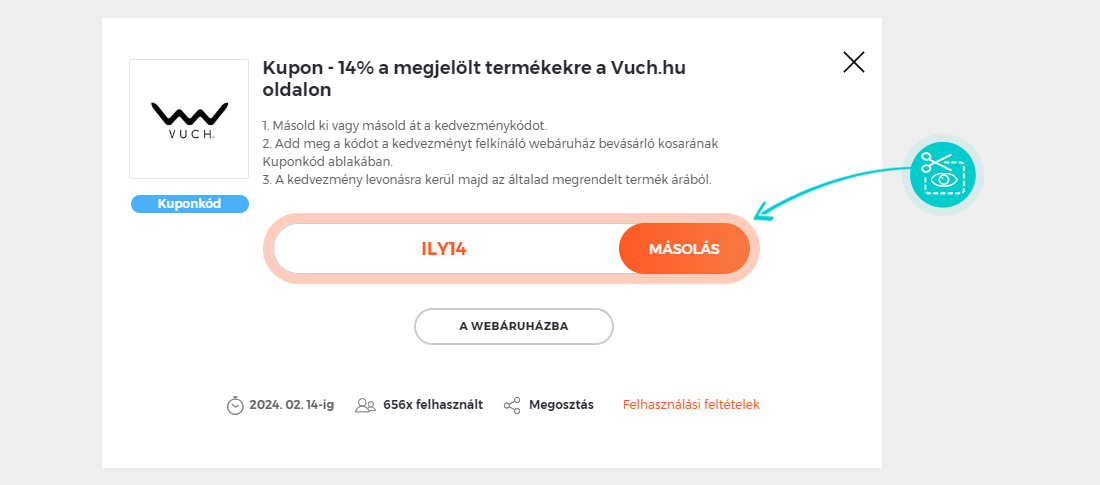
Task: Click the stopwatch expiry icon
Action: [x=235, y=405]
